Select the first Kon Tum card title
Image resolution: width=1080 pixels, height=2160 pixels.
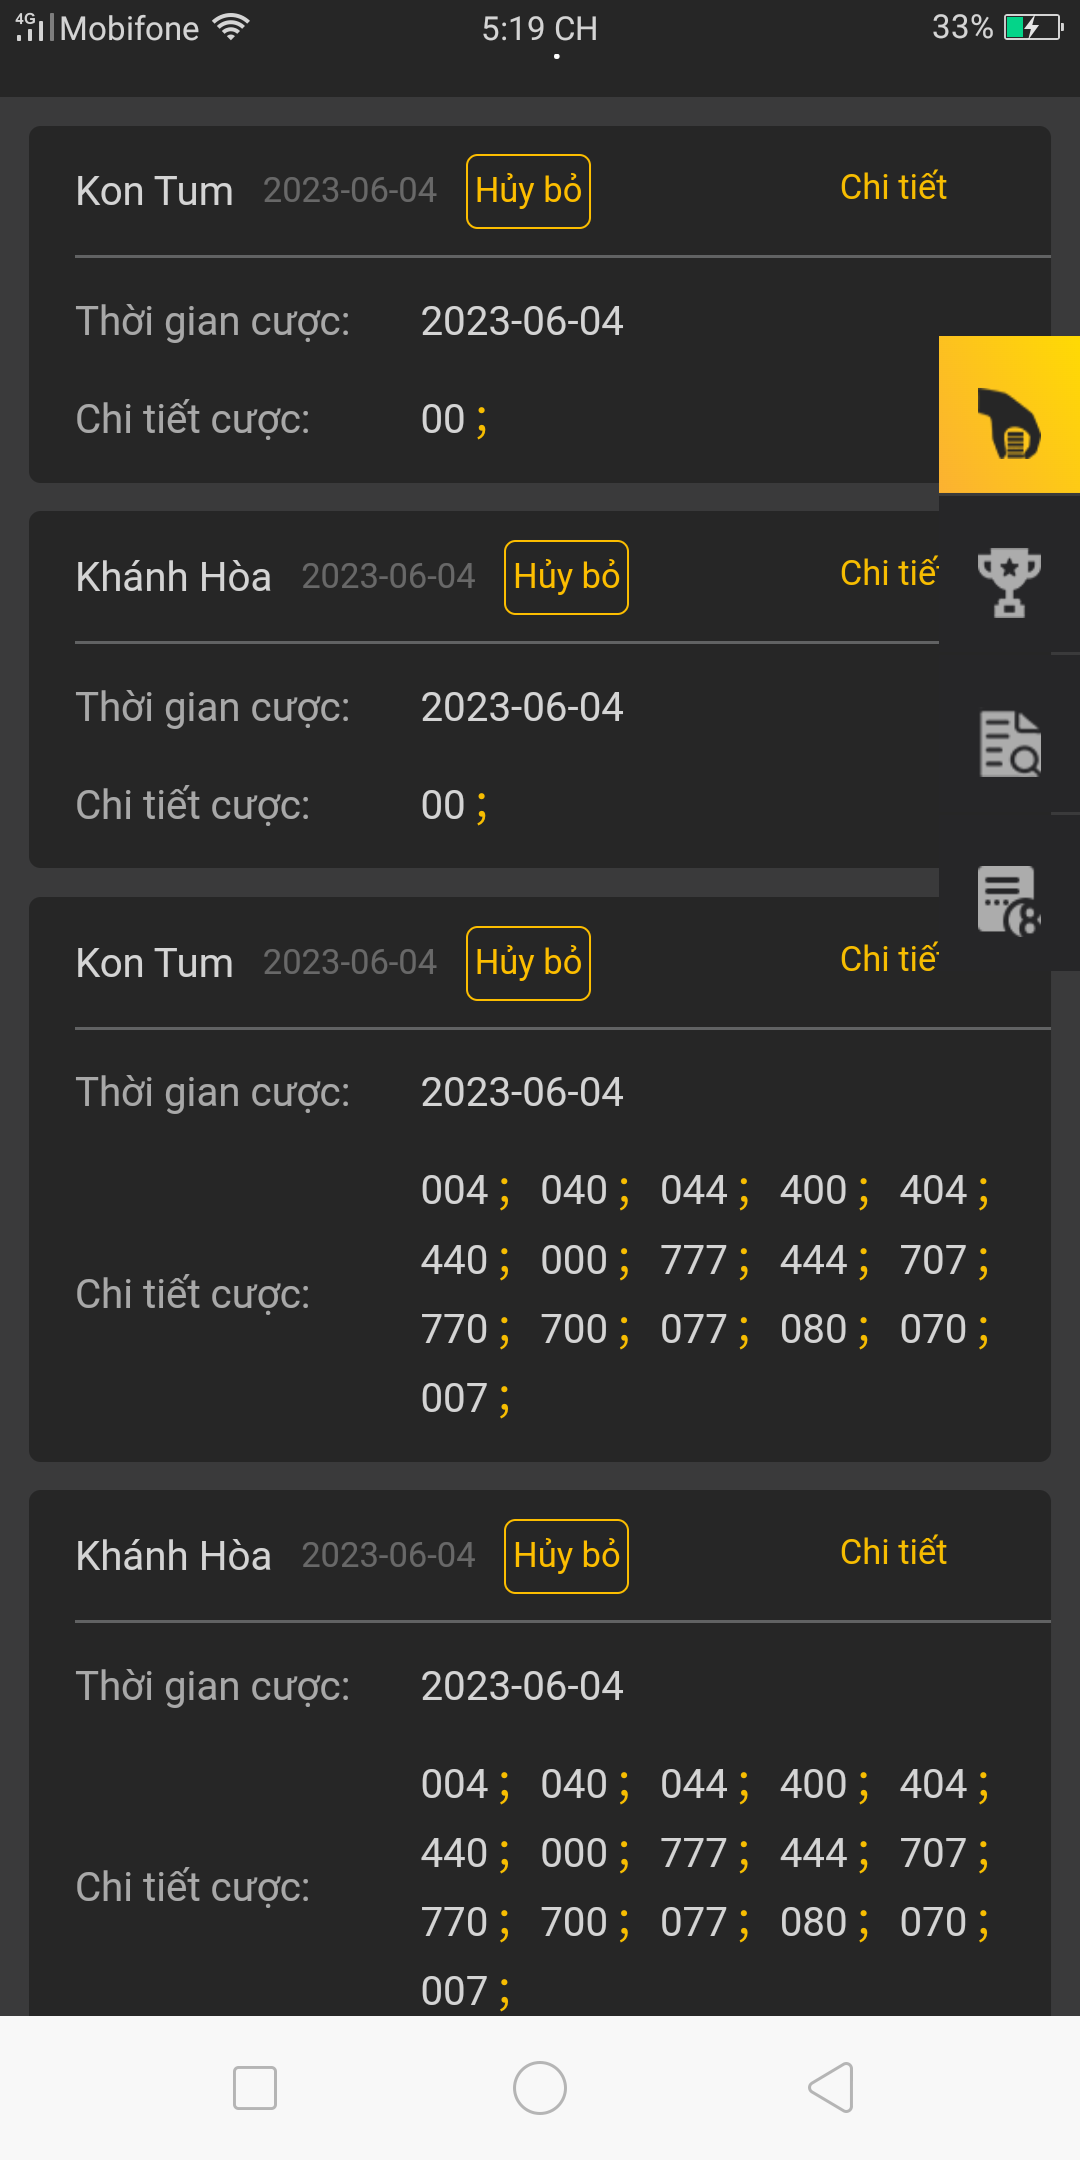154,191
